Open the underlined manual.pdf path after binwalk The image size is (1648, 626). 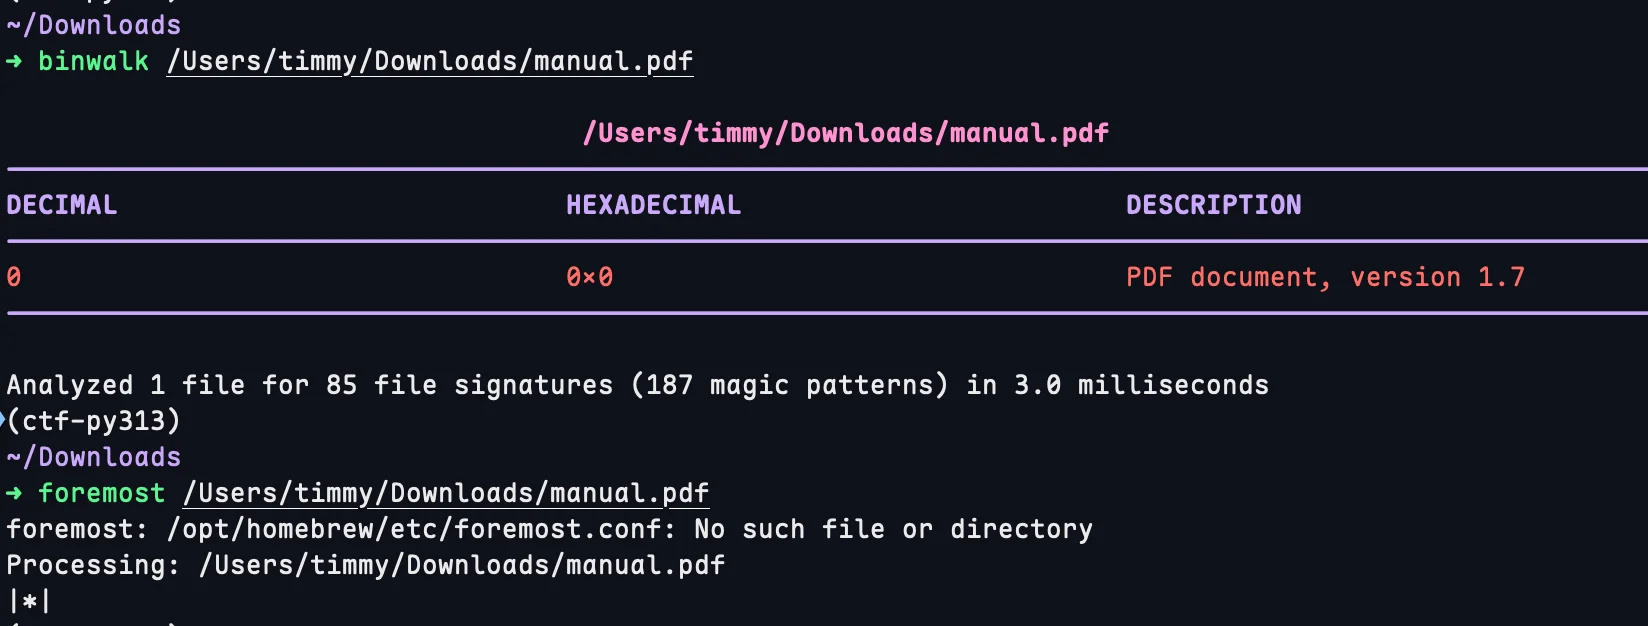[x=430, y=62]
